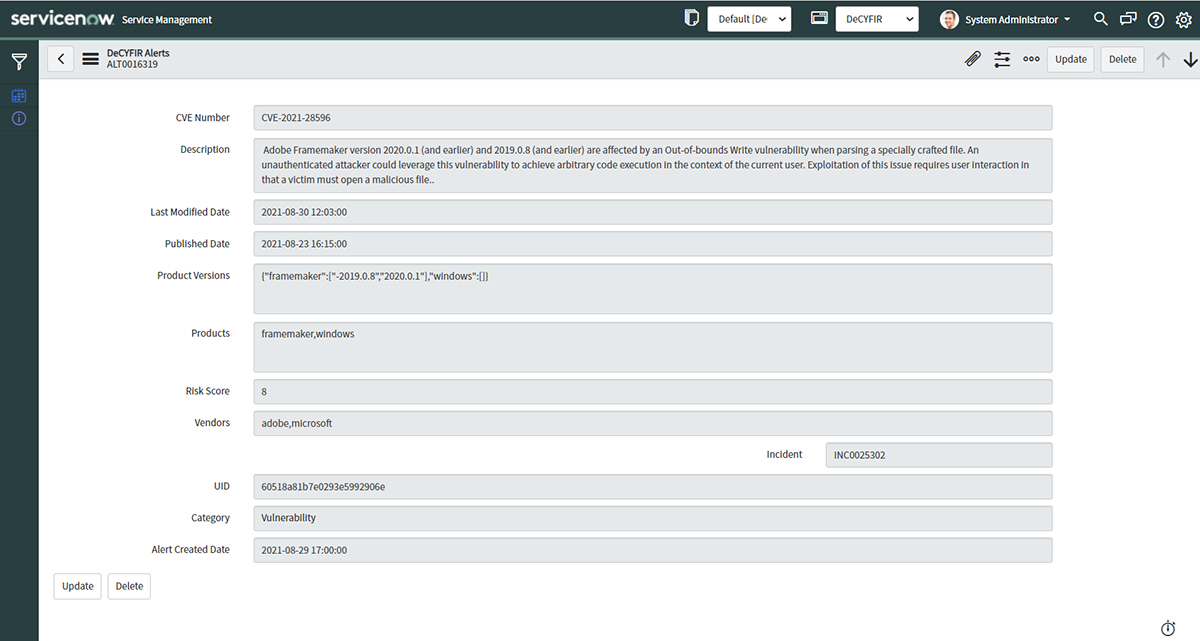This screenshot has height=641, width=1200.
Task: Click the top Update button
Action: [1071, 59]
